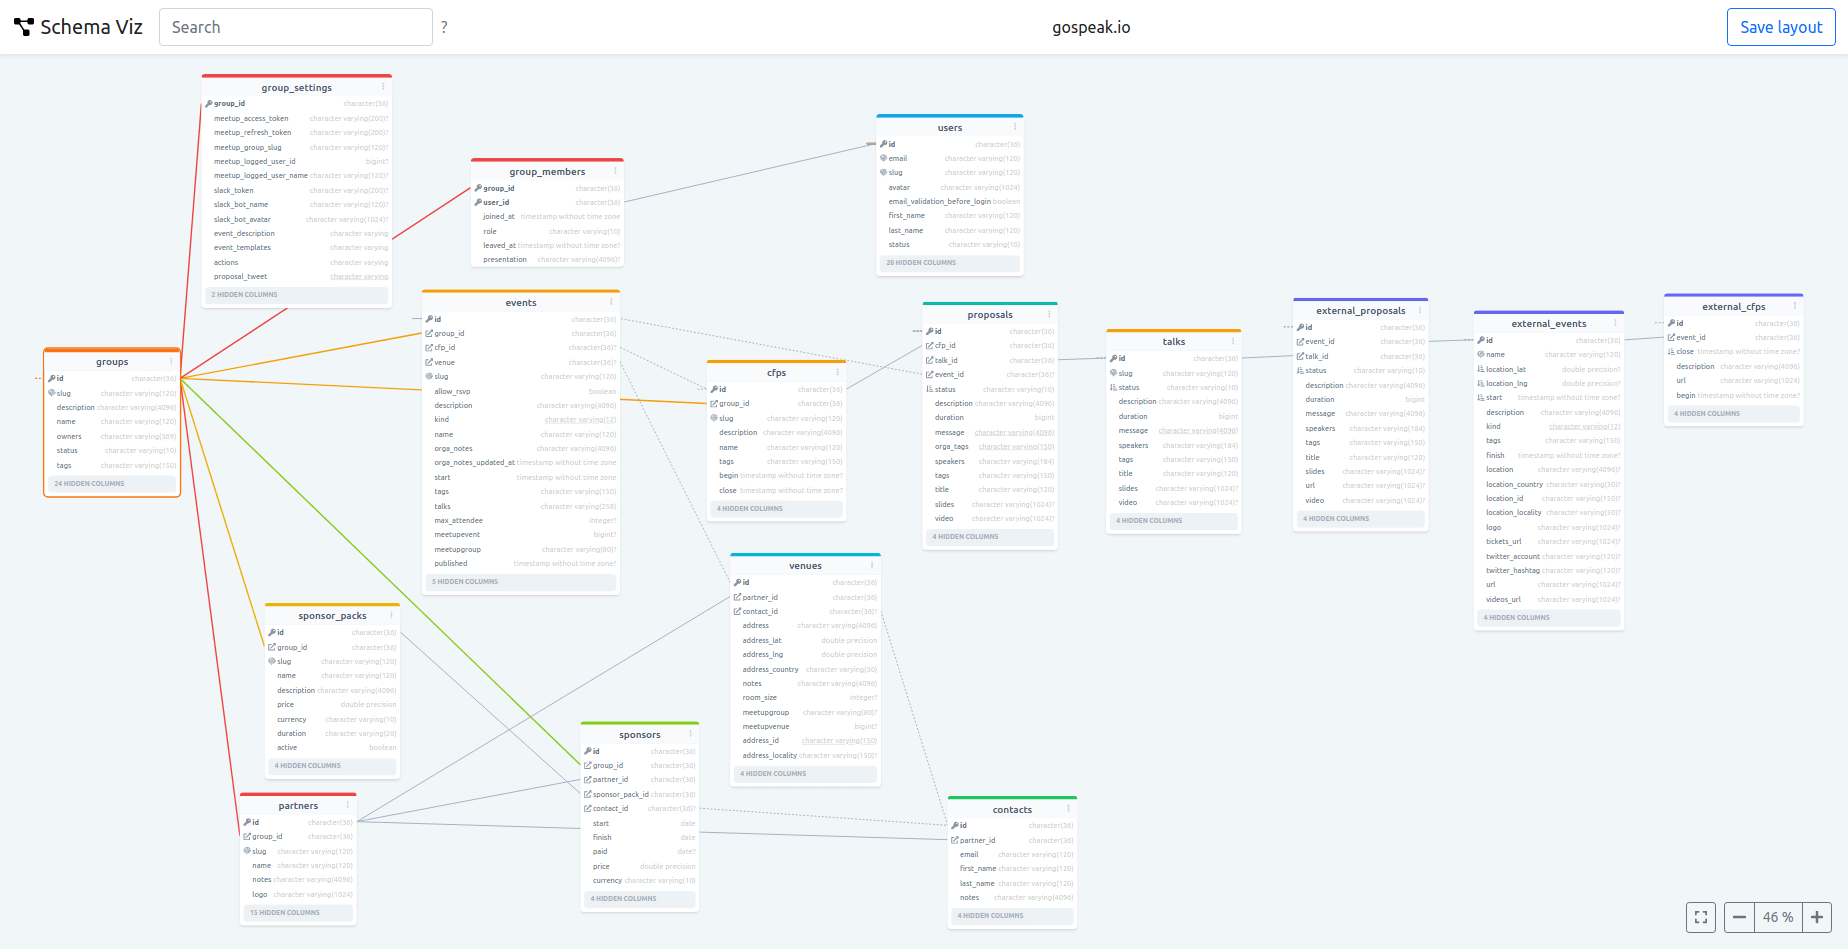Click the key icon next to users id field
Image resolution: width=1848 pixels, height=949 pixels.
pos(882,144)
